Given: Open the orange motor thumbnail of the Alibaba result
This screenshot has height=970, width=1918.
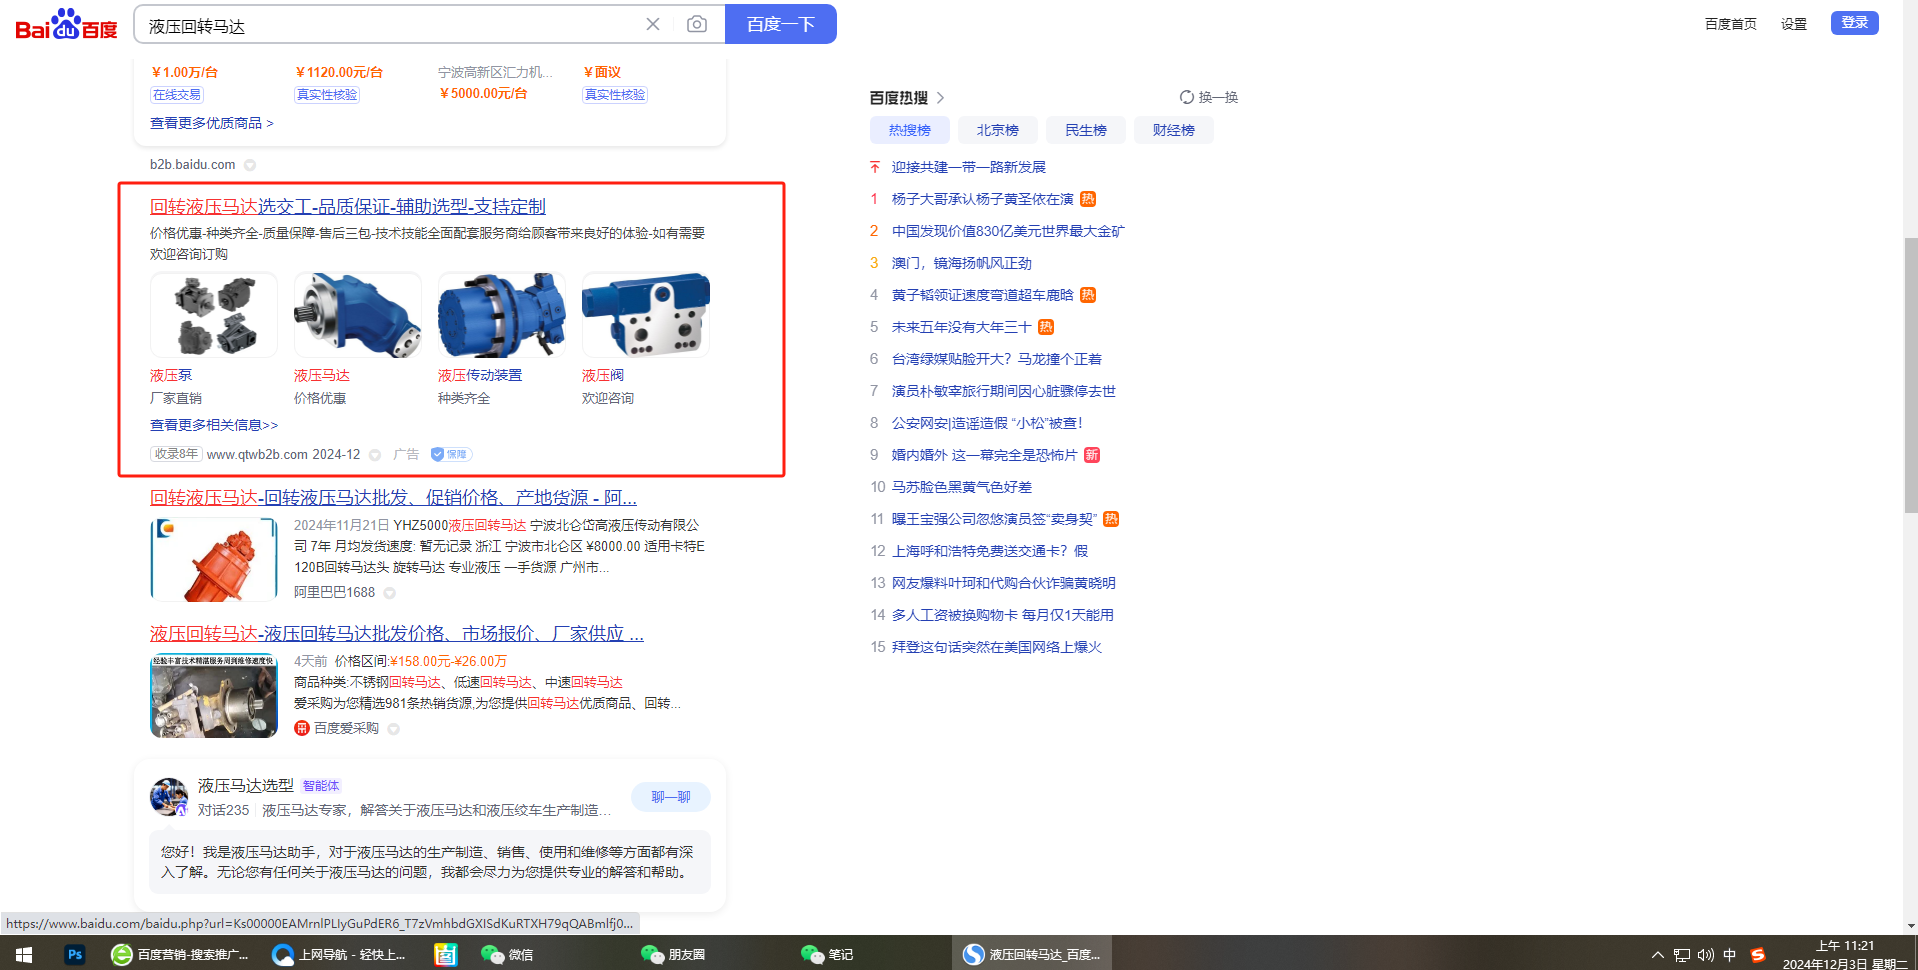Looking at the screenshot, I should (x=214, y=559).
